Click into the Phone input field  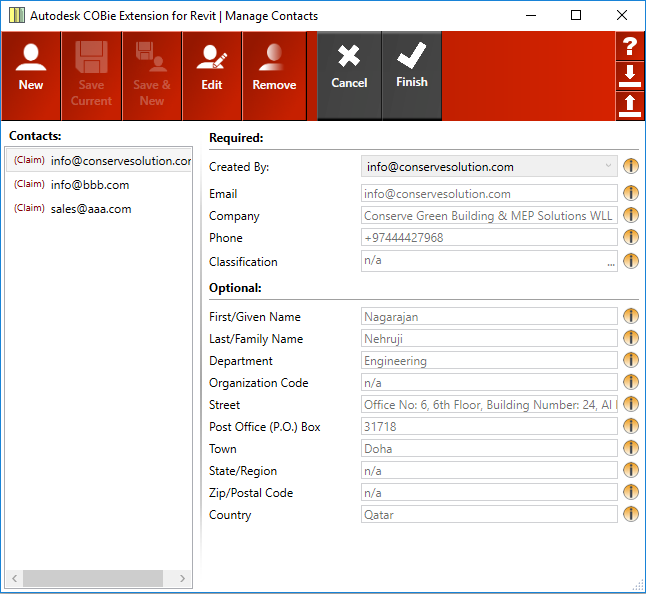tap(488, 238)
